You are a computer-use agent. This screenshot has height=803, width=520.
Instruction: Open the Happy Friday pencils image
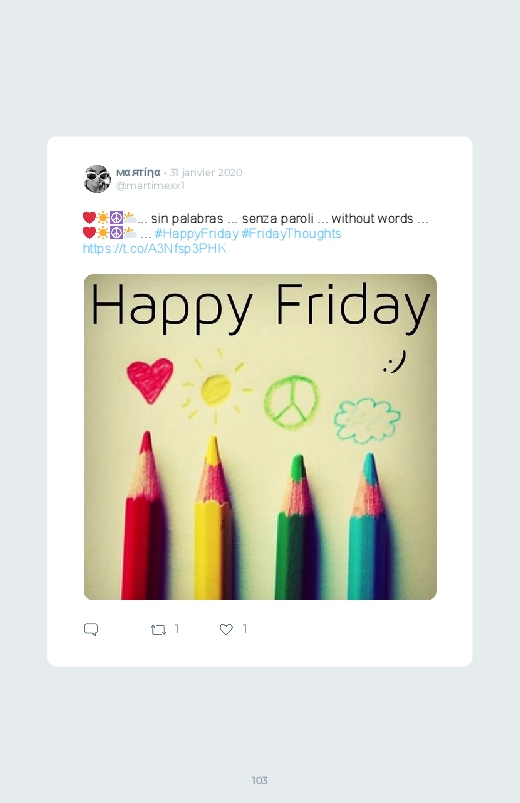260,437
